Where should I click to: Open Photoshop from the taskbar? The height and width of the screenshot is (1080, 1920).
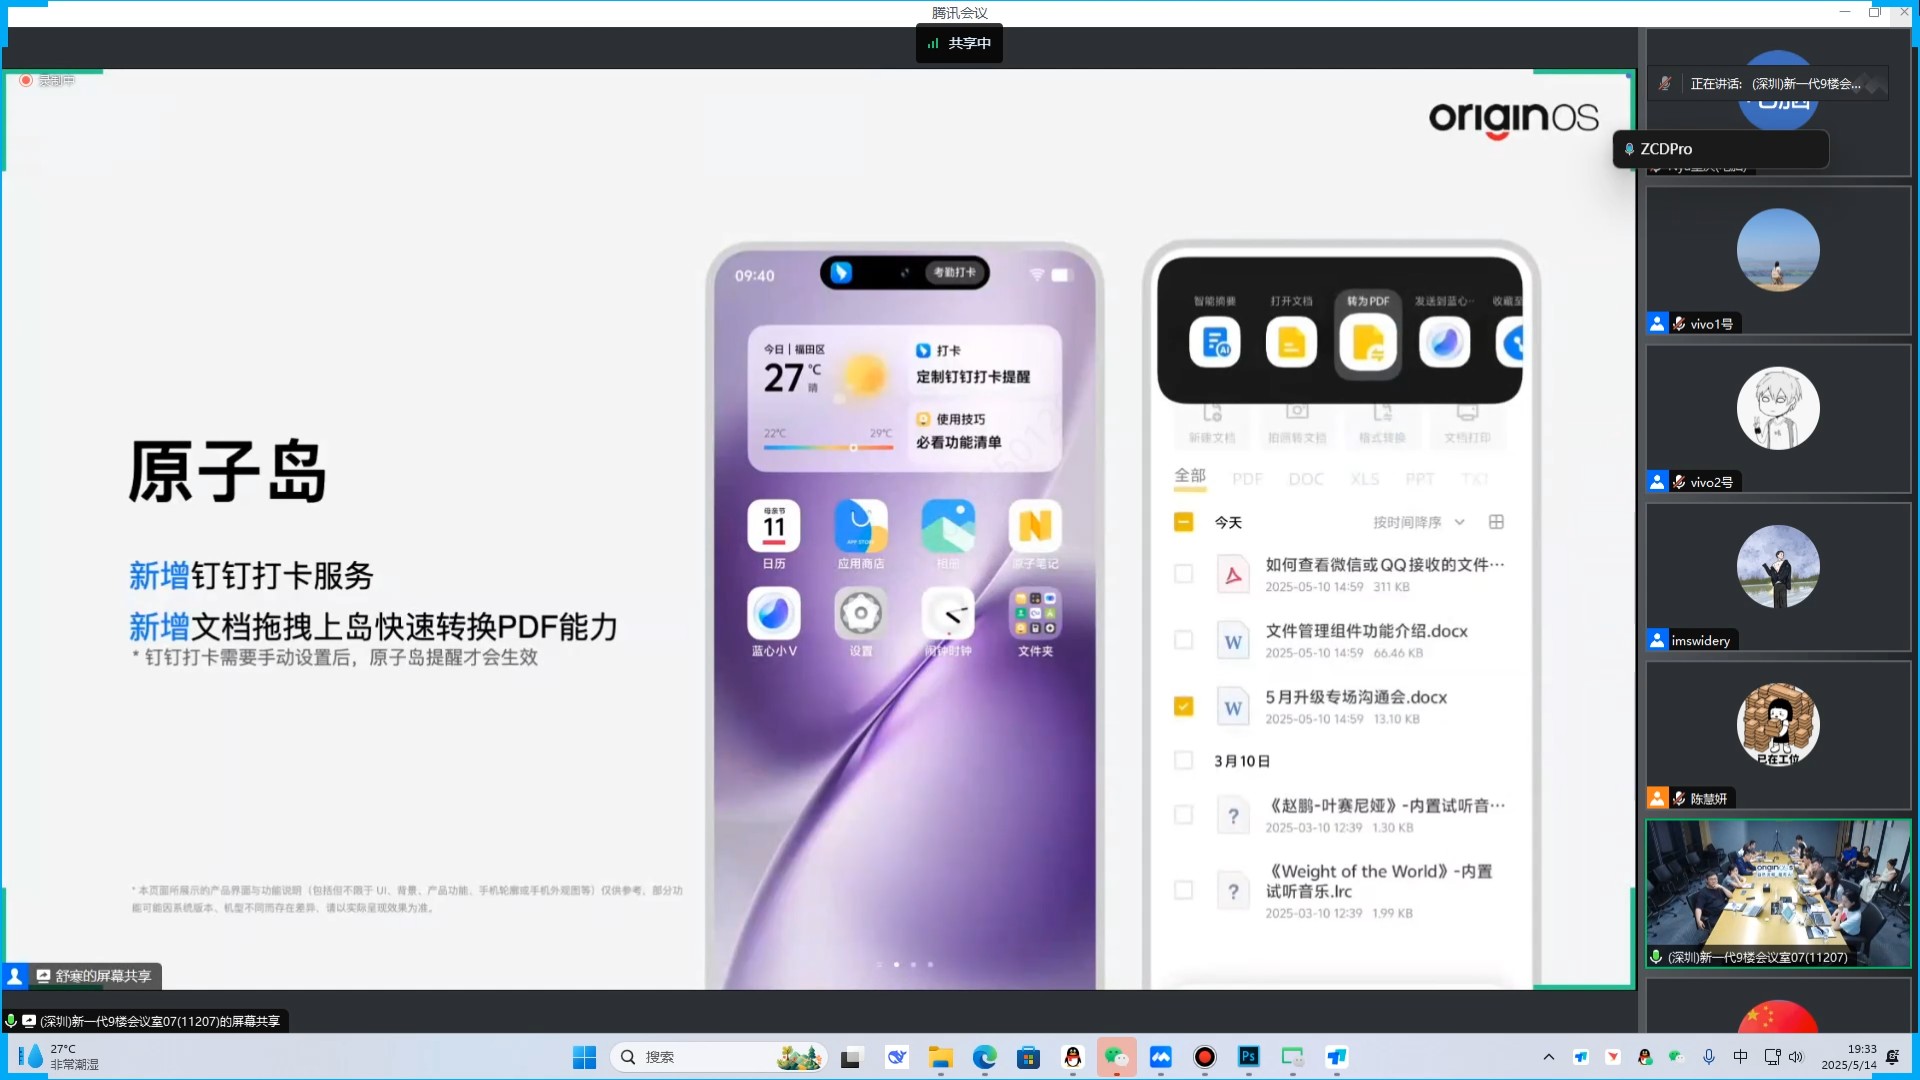point(1249,1057)
